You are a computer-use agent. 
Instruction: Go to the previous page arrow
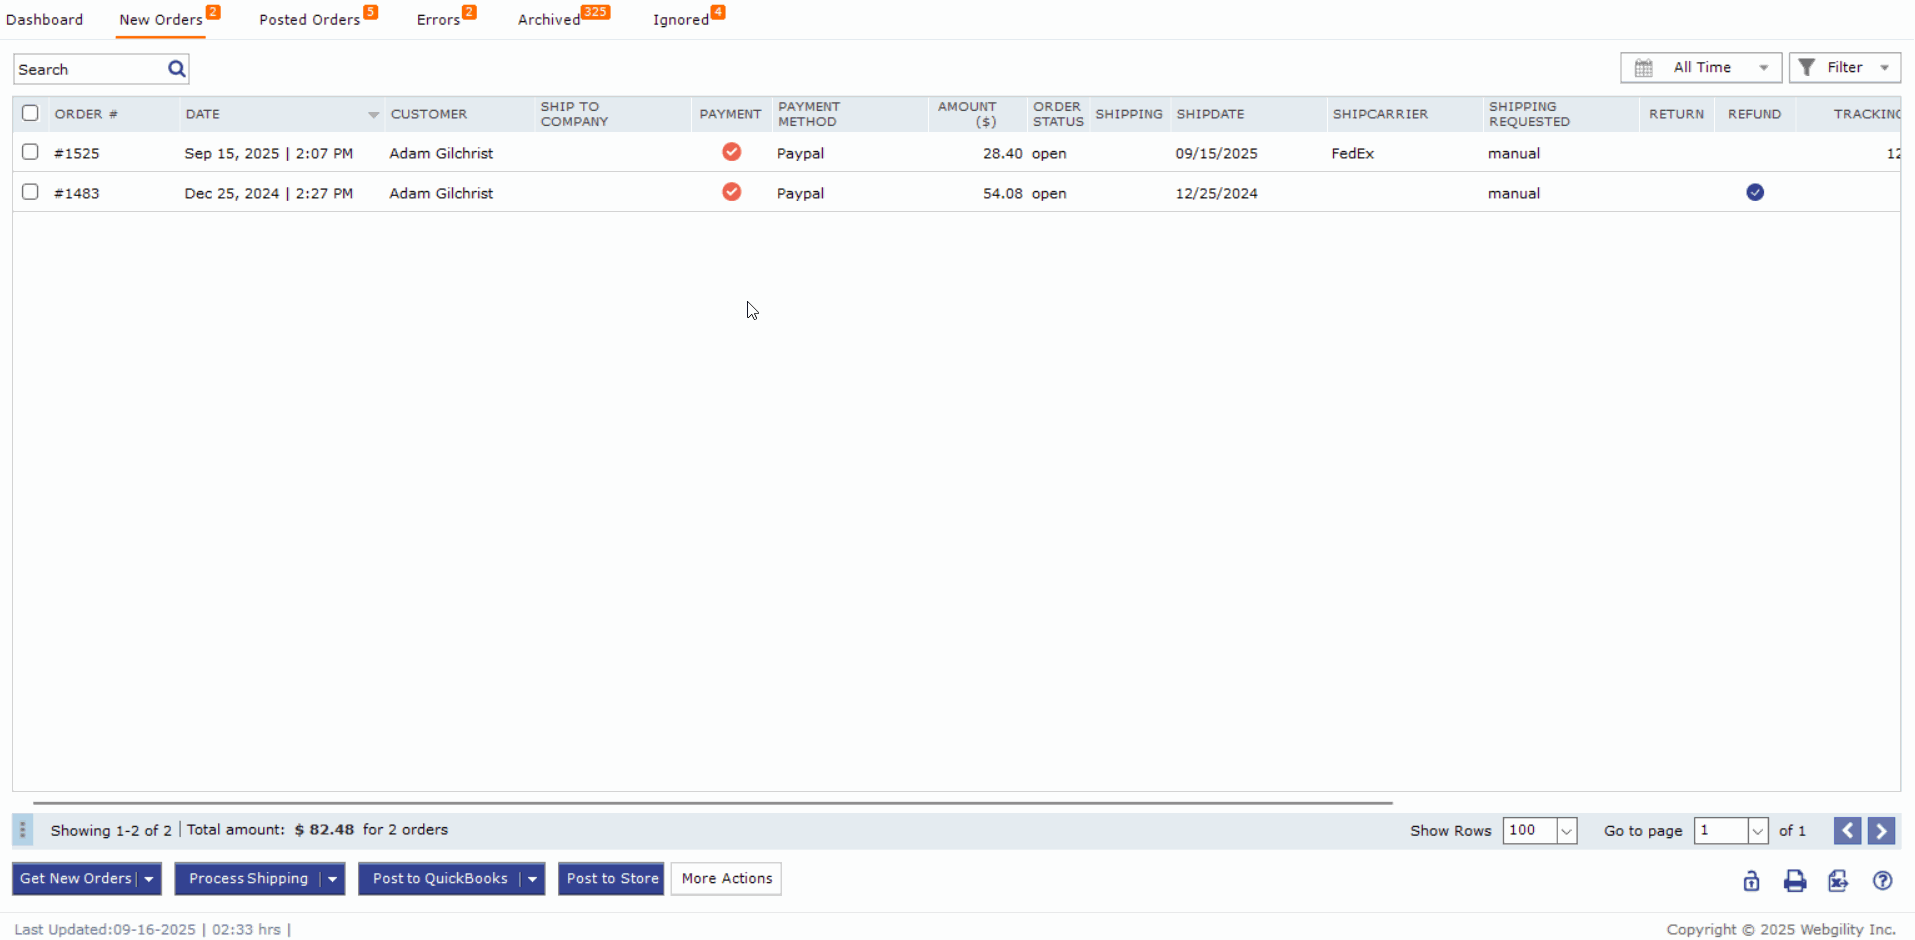click(x=1847, y=831)
